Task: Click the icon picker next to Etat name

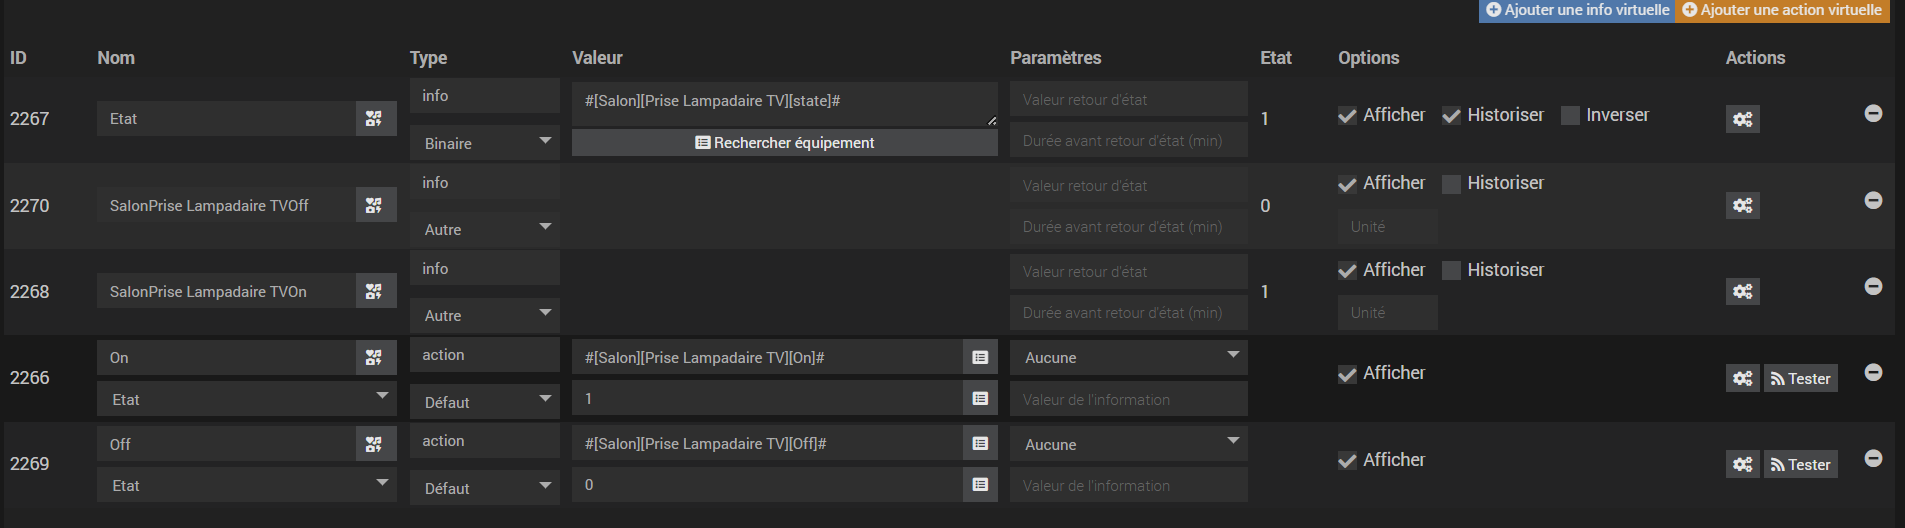Action: pyautogui.click(x=374, y=118)
